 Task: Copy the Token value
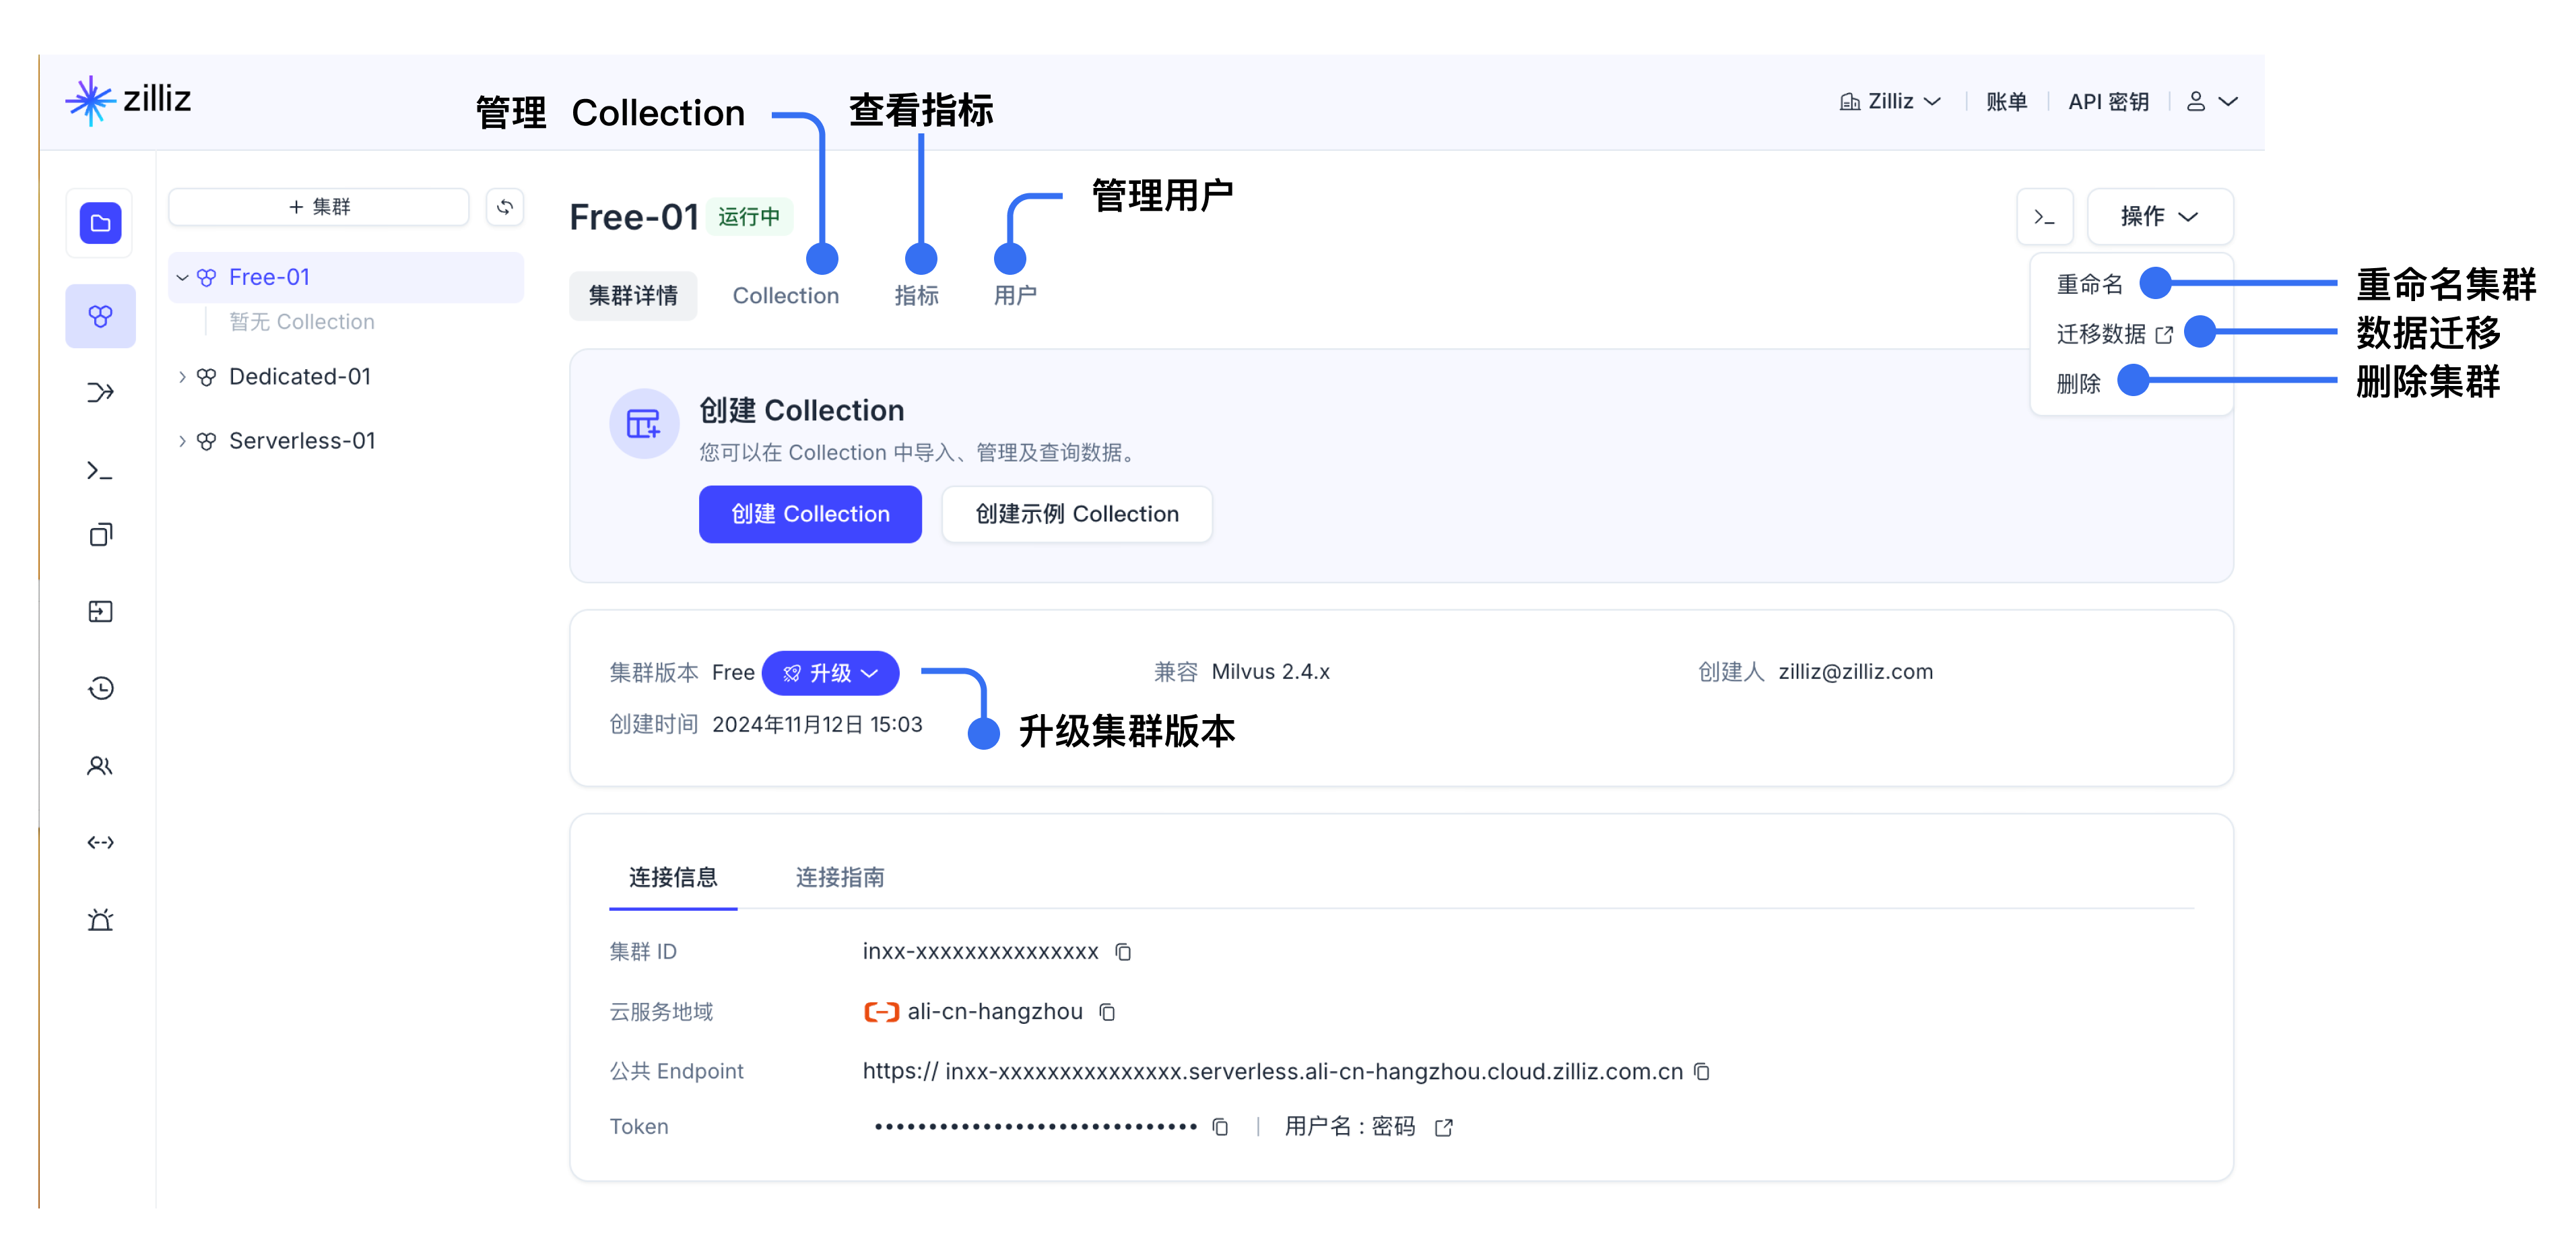tap(1220, 1127)
